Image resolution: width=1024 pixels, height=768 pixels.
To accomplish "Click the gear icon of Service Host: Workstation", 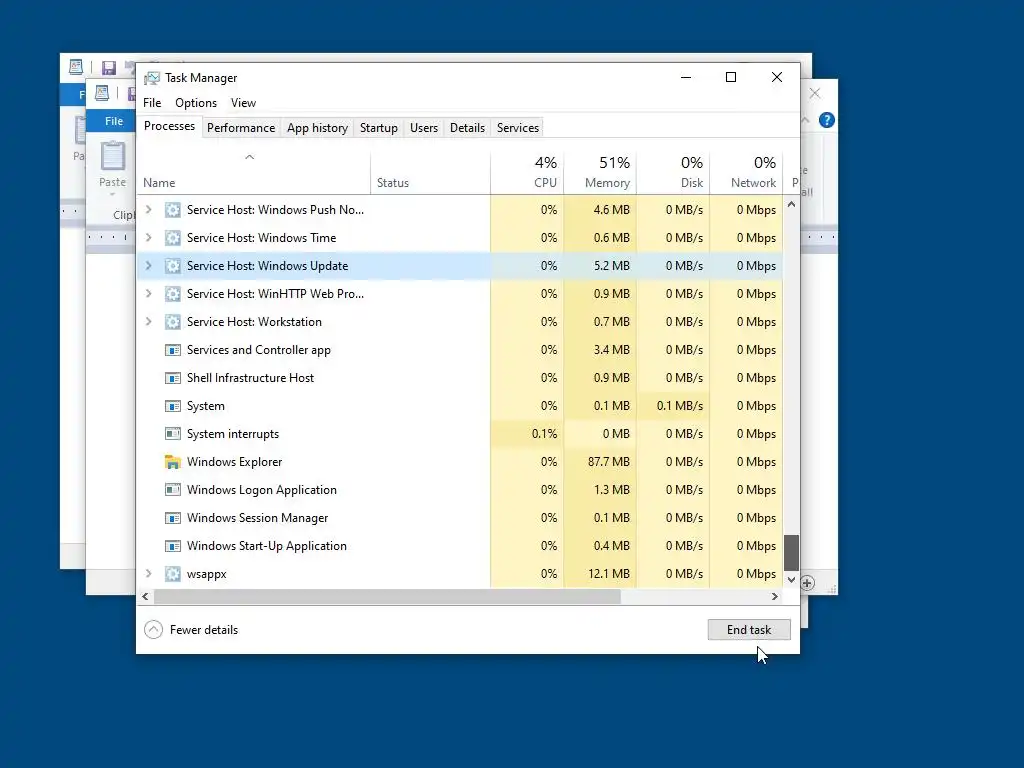I will point(172,322).
